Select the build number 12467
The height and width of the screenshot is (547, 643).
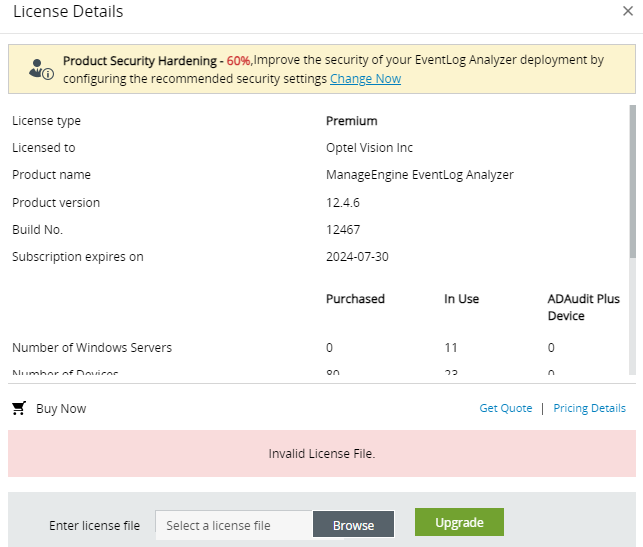[343, 230]
